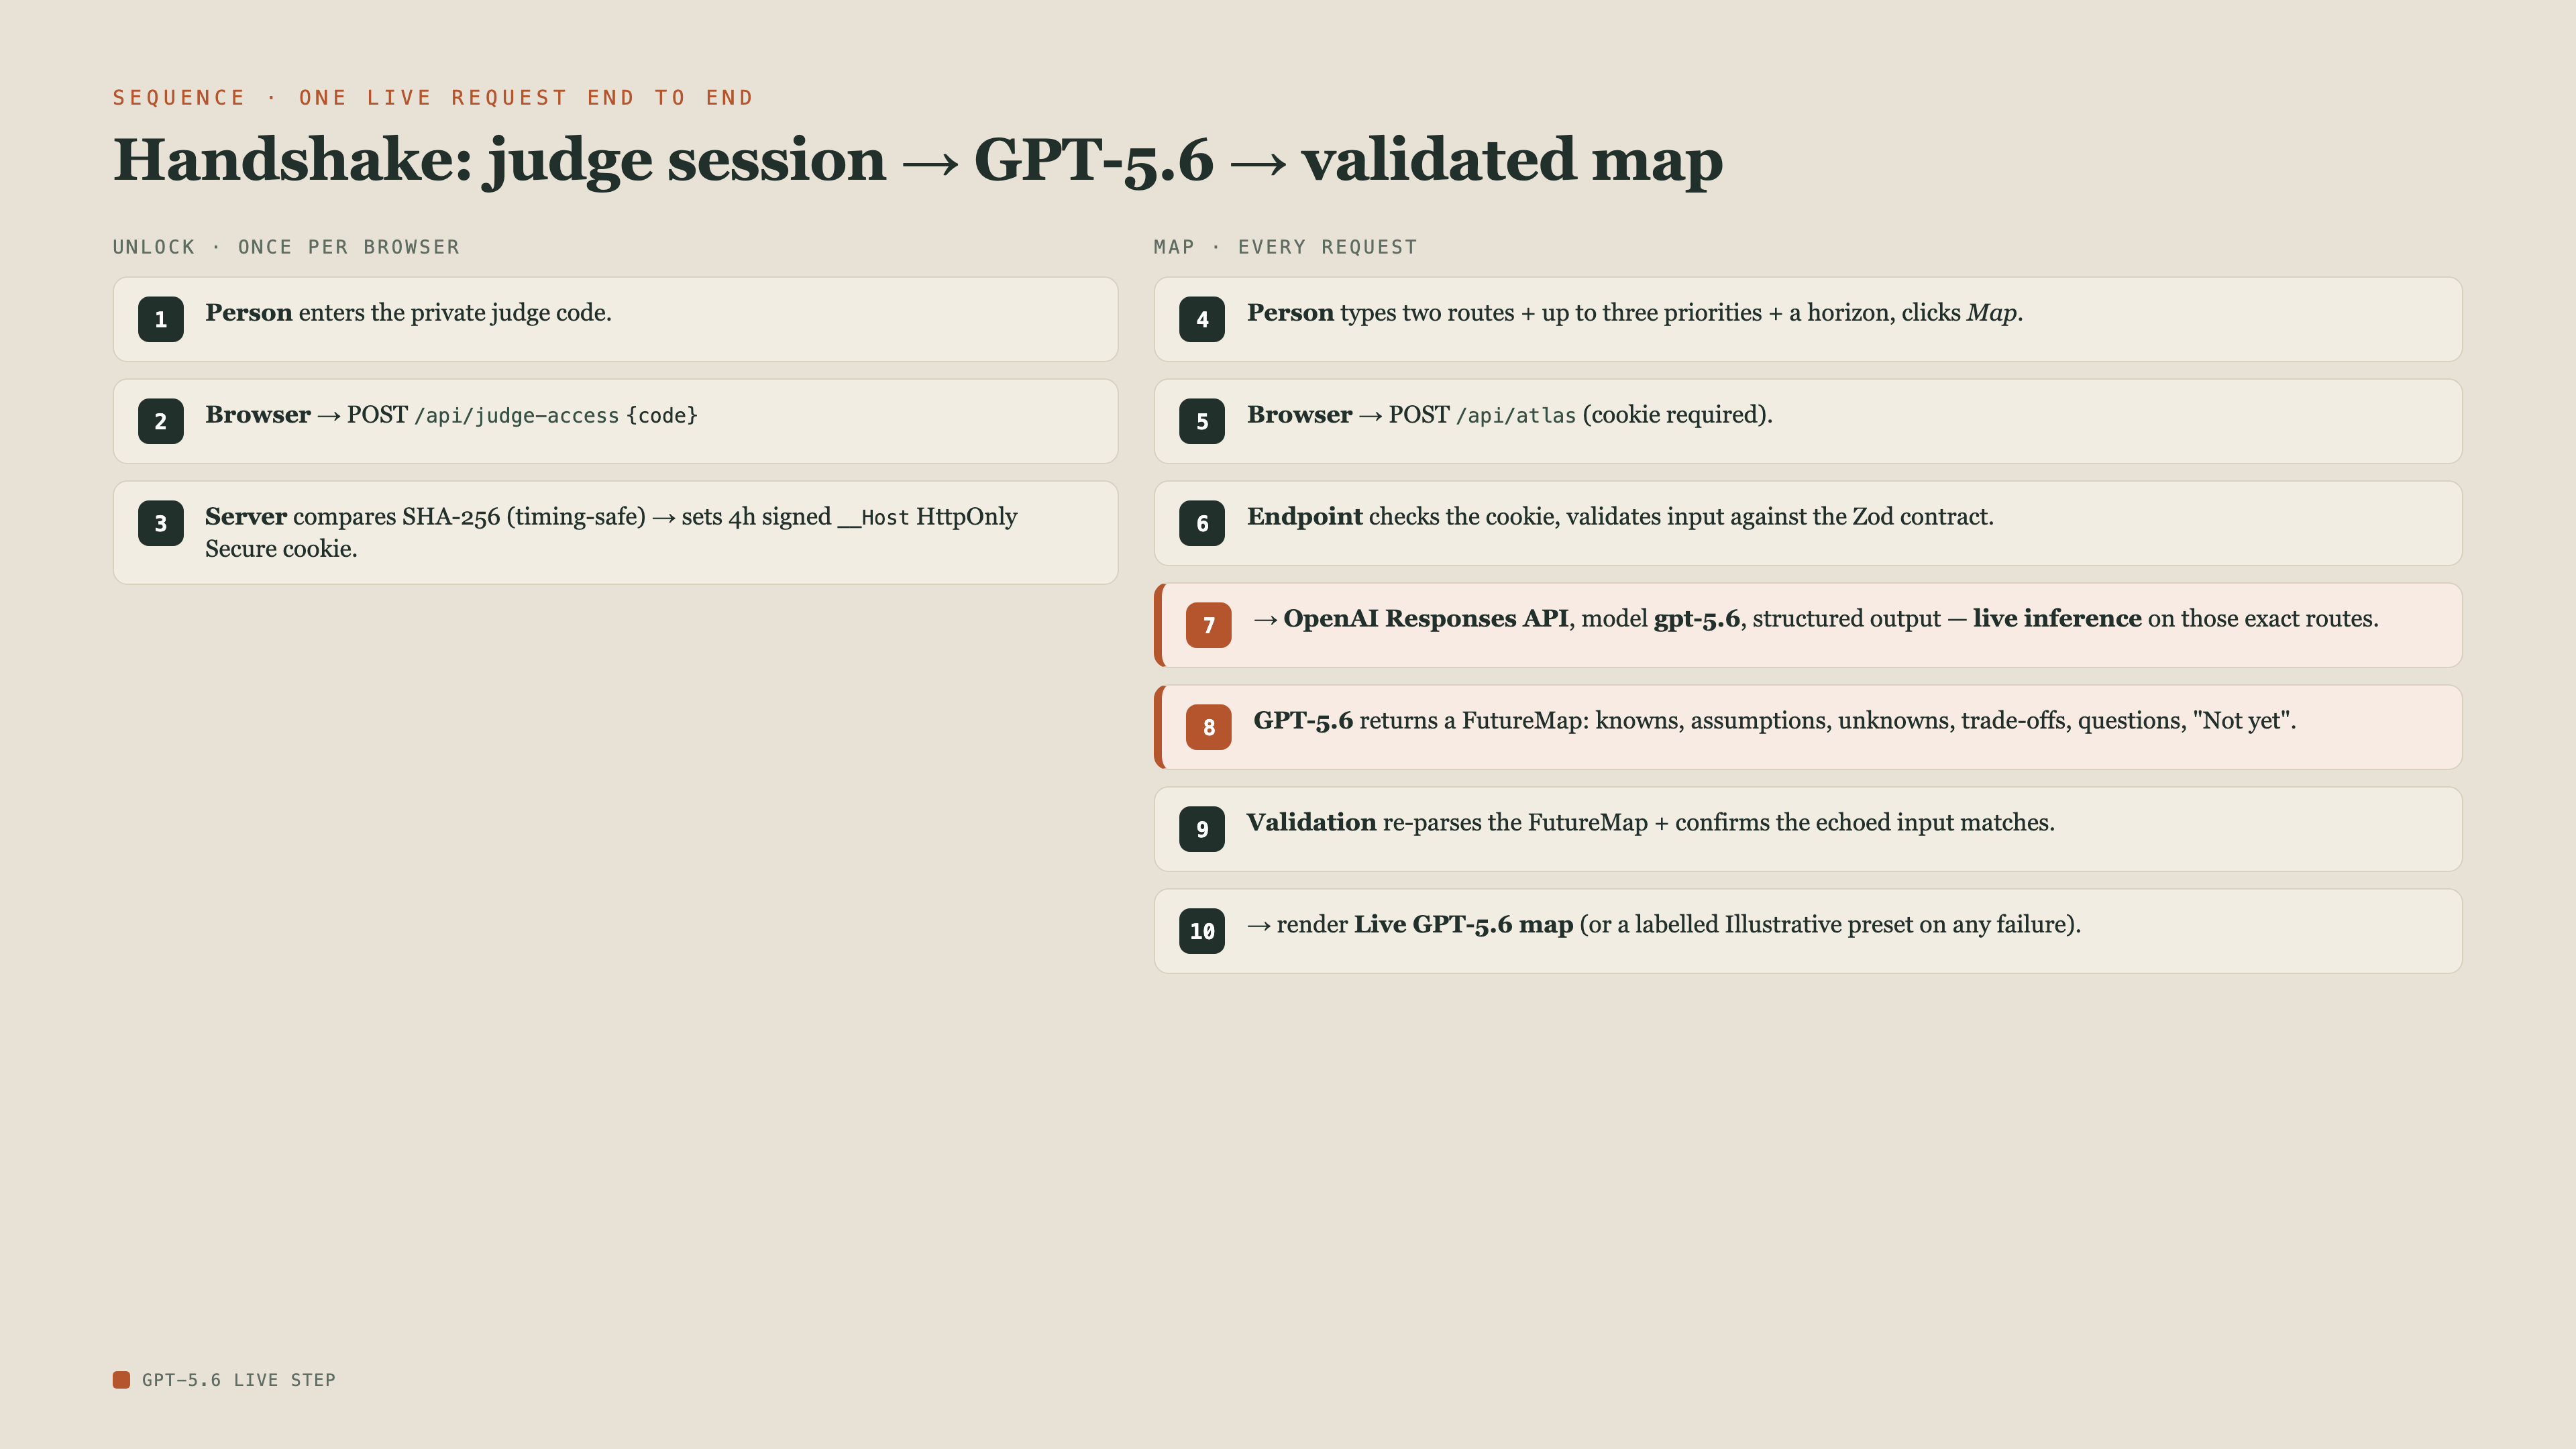Click the step 10 number badge

pyautogui.click(x=1202, y=932)
